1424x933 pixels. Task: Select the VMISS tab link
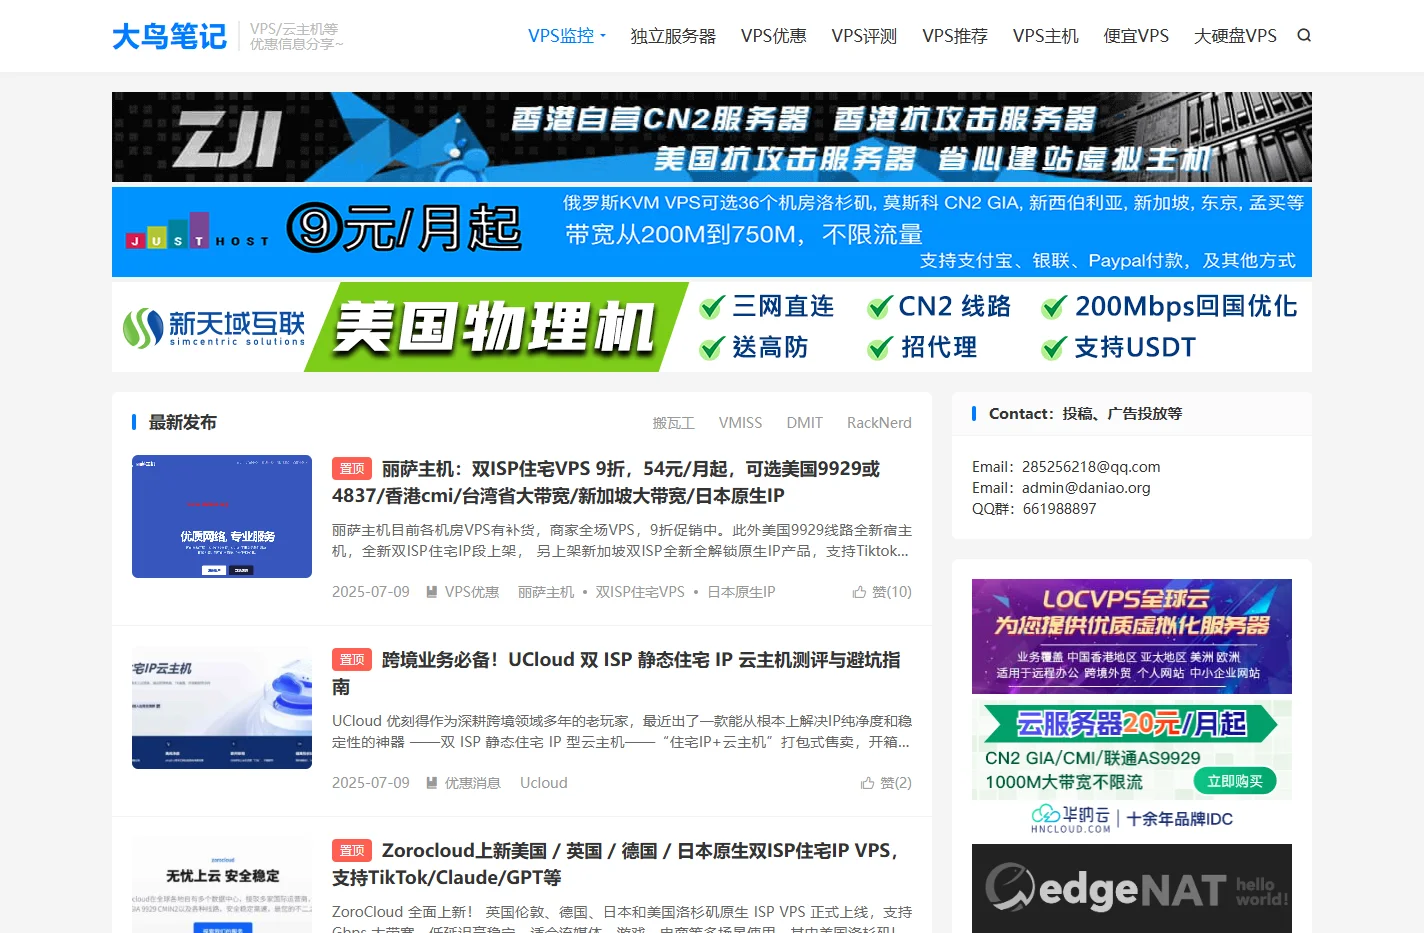(x=740, y=423)
